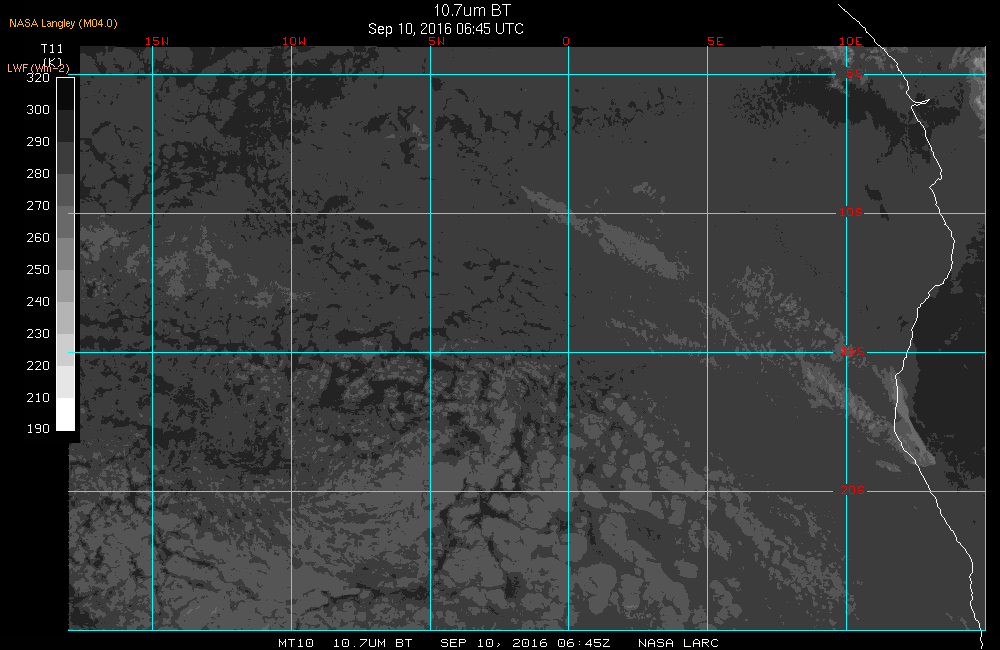This screenshot has height=650, width=1000.
Task: Click the 220 value on the colorbar scale
Action: coord(38,366)
